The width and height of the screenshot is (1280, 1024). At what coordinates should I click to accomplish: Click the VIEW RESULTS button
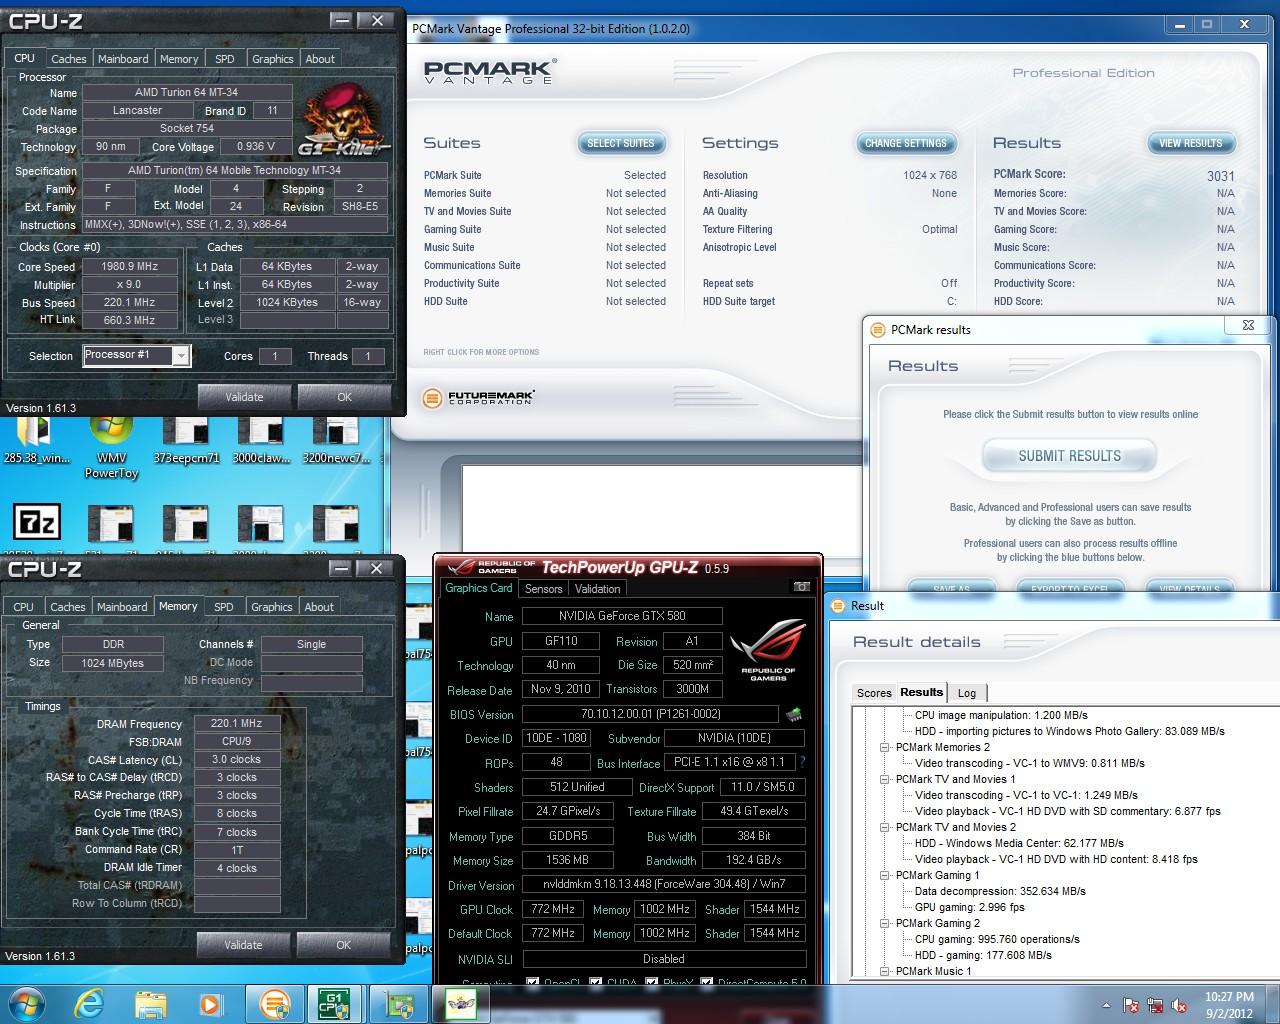click(x=1191, y=144)
